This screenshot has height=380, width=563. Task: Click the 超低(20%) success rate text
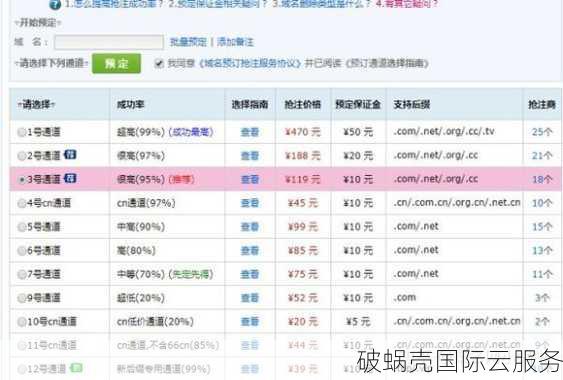[x=141, y=298]
